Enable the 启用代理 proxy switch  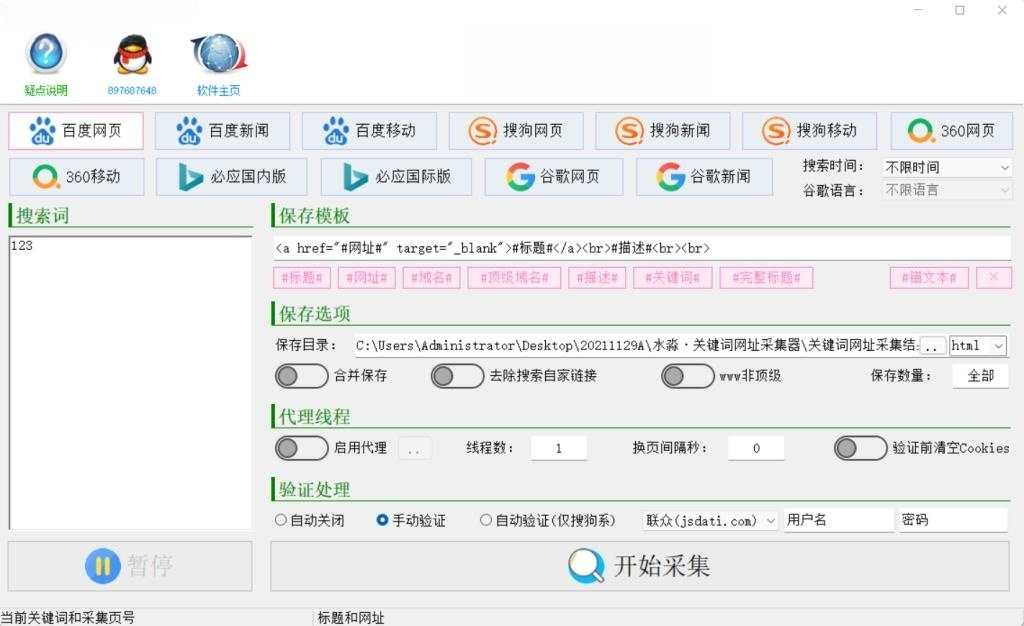[x=301, y=448]
